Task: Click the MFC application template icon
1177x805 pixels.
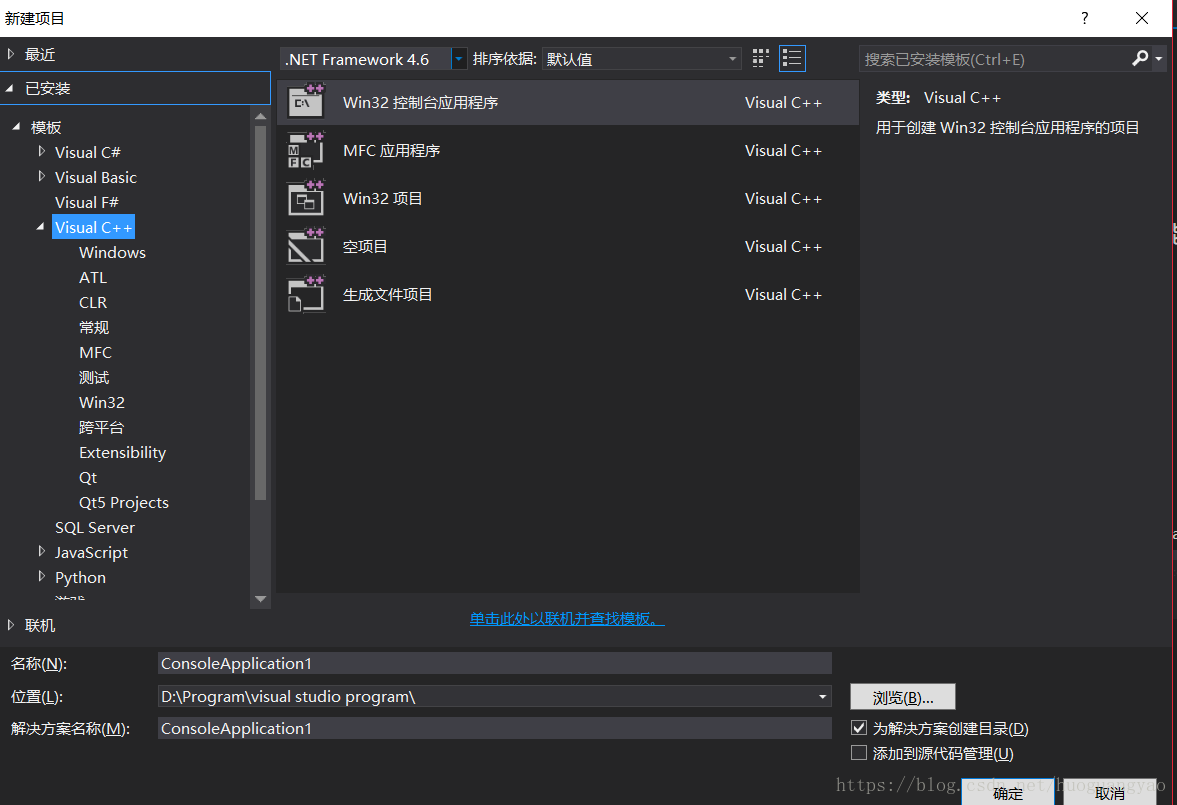Action: (306, 150)
